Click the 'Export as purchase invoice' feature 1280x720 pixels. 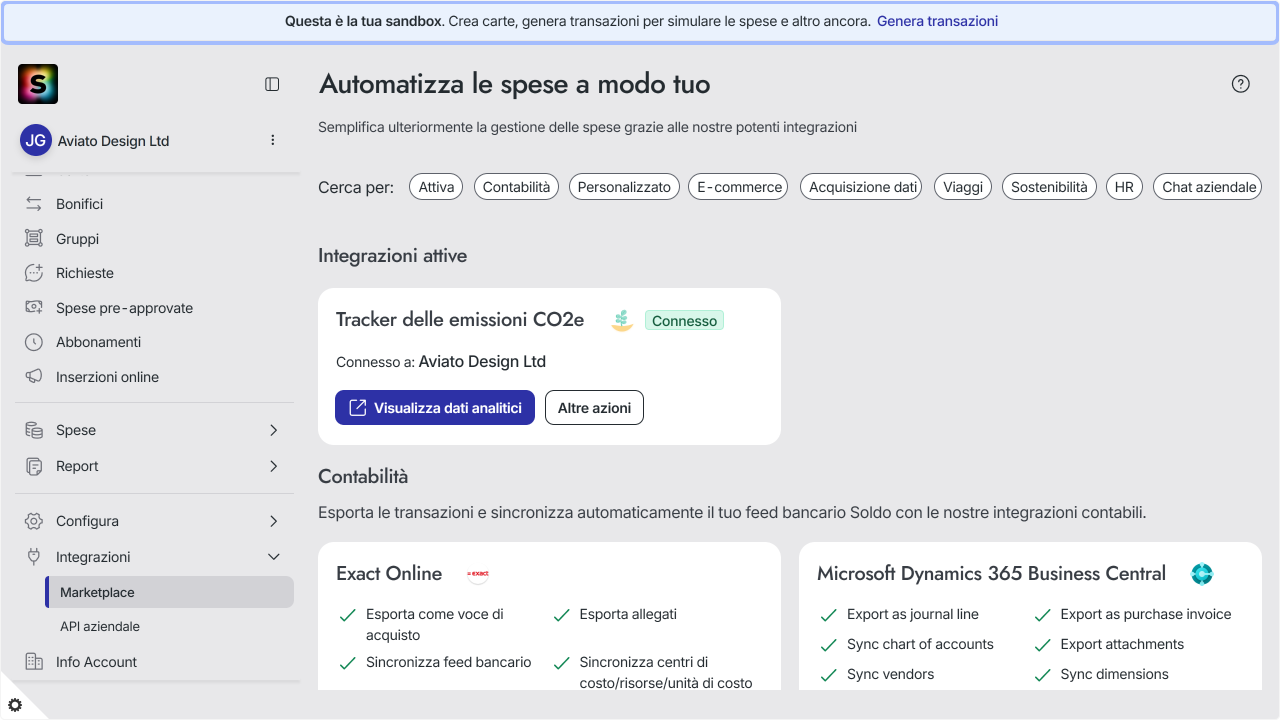tap(1146, 614)
